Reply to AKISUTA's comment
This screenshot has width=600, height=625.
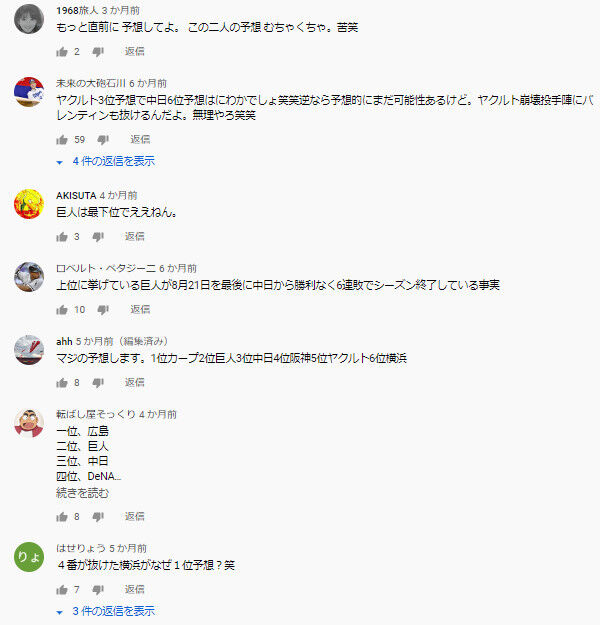click(135, 236)
